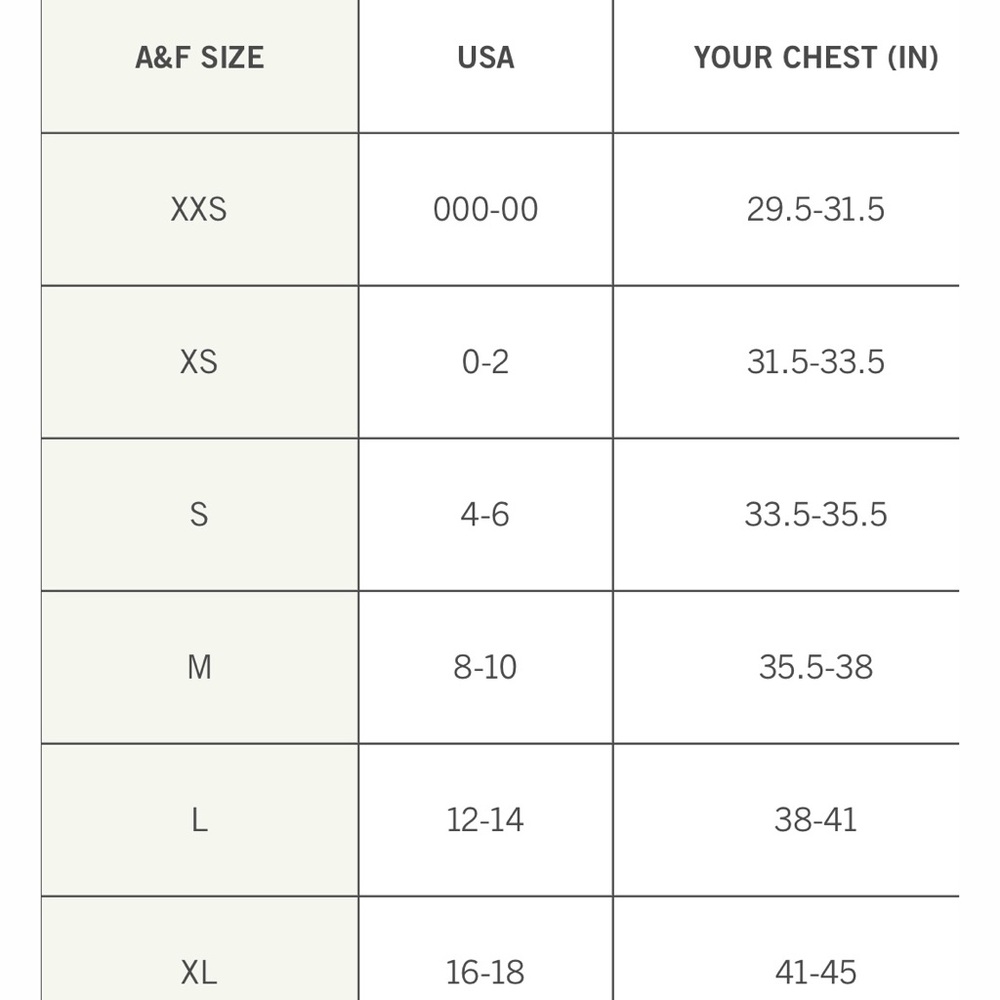Image resolution: width=1000 pixels, height=1000 pixels.
Task: Select chest measurement 35.5-38
Action: pos(816,667)
